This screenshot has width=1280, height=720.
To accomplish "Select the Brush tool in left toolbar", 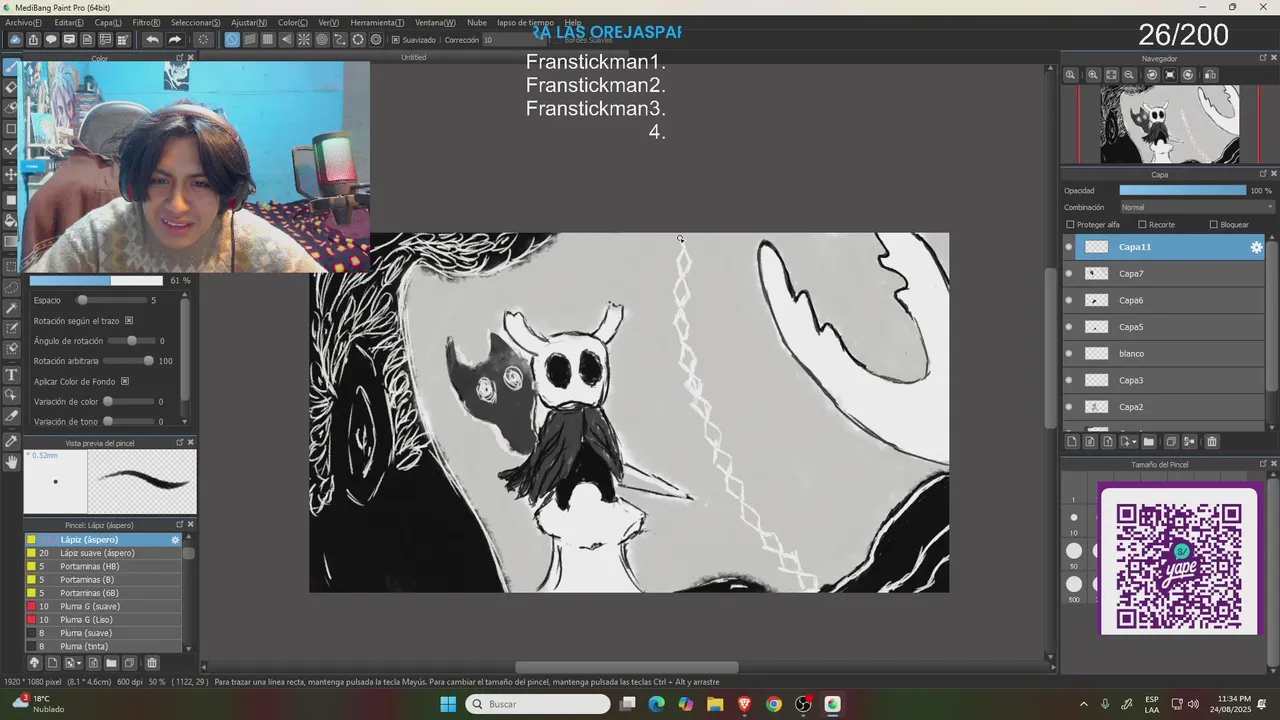I will tap(11, 67).
